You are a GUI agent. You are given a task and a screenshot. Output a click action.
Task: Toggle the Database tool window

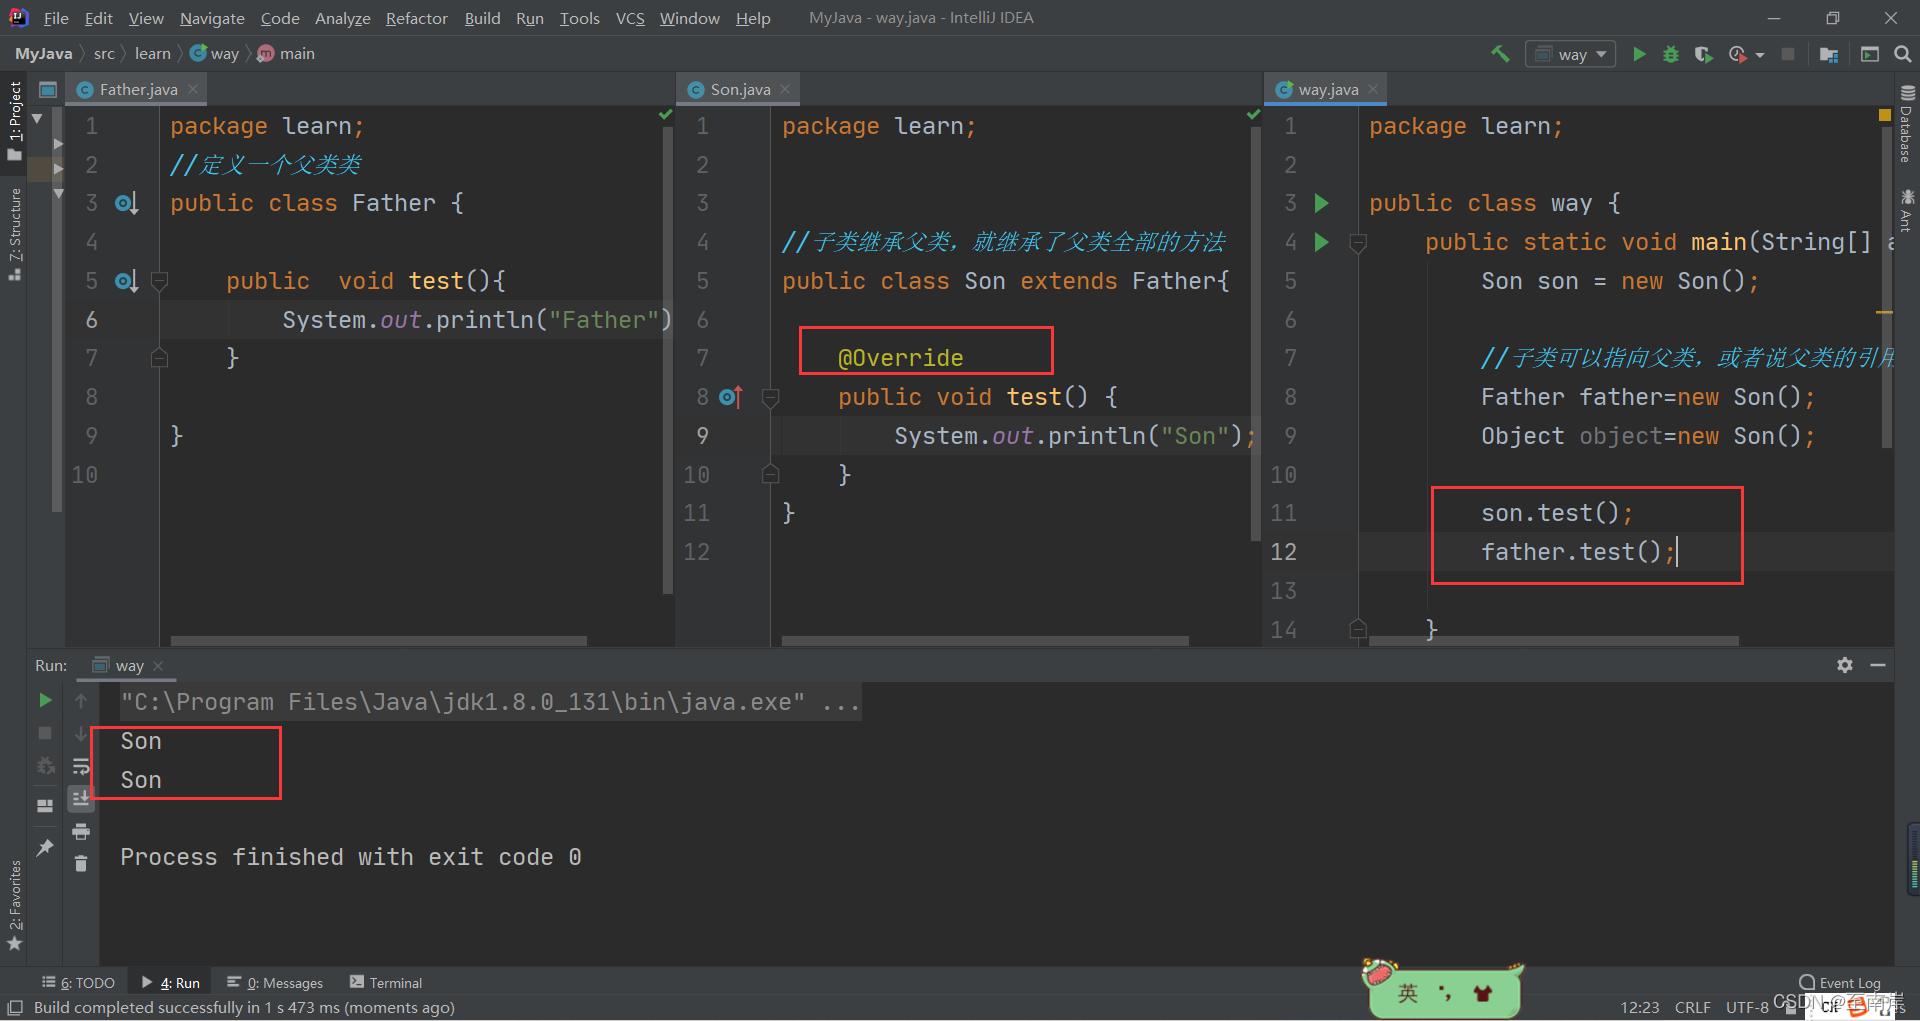coord(1906,124)
